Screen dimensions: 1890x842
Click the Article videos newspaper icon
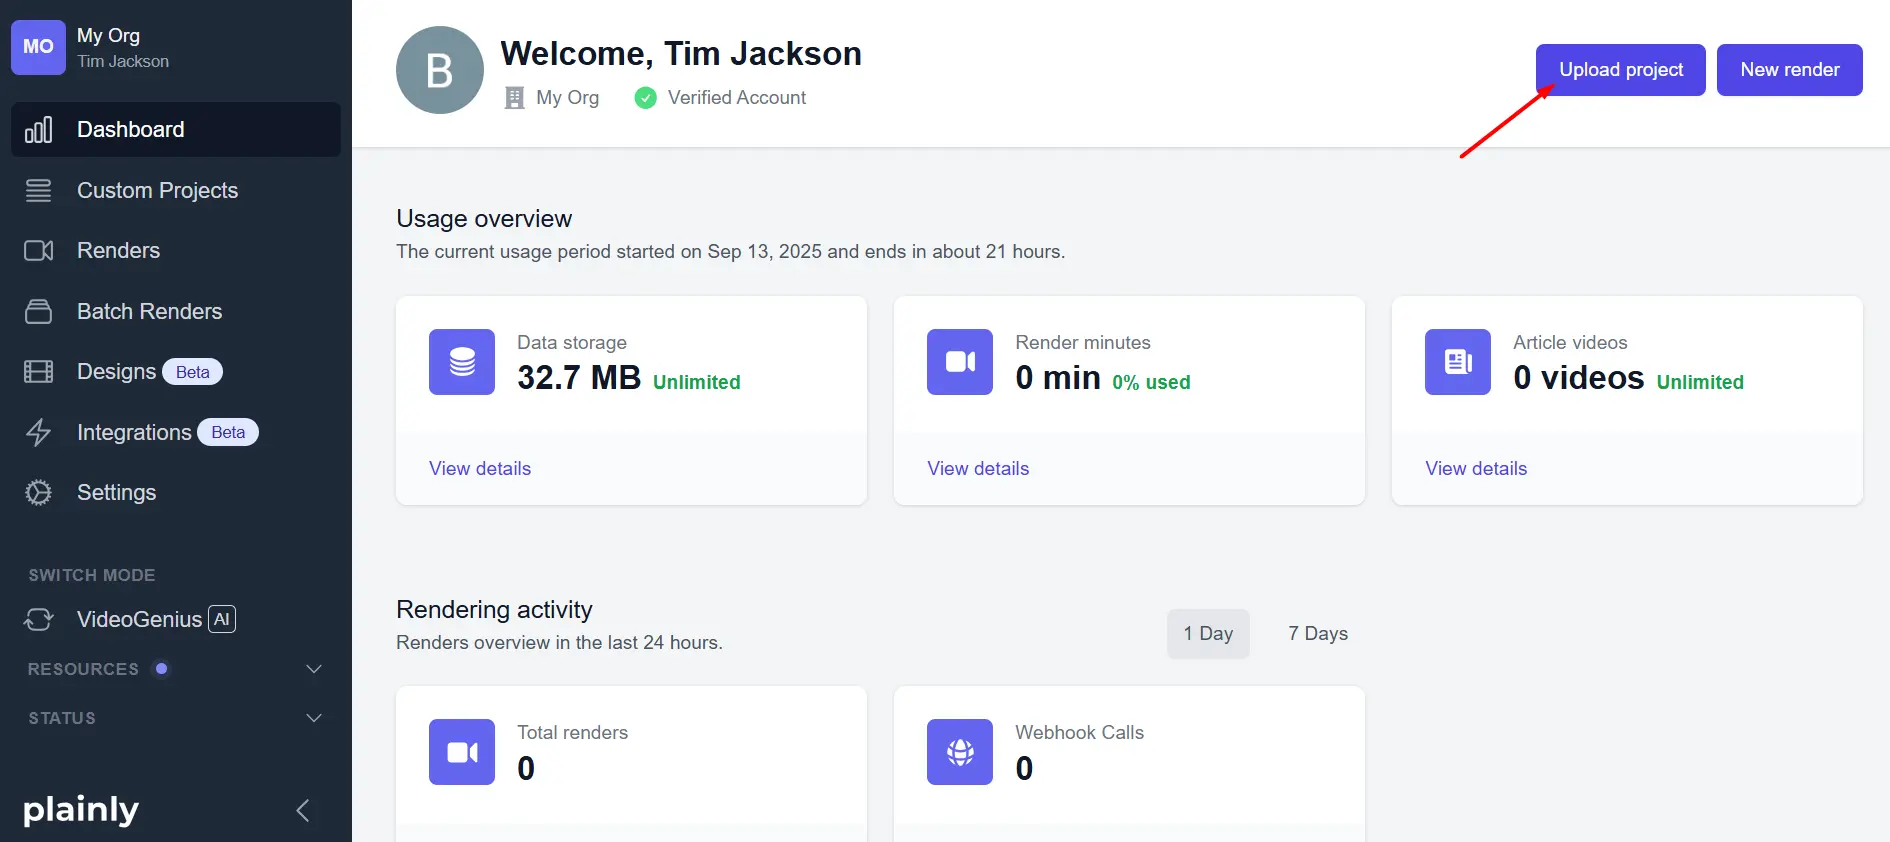1458,362
